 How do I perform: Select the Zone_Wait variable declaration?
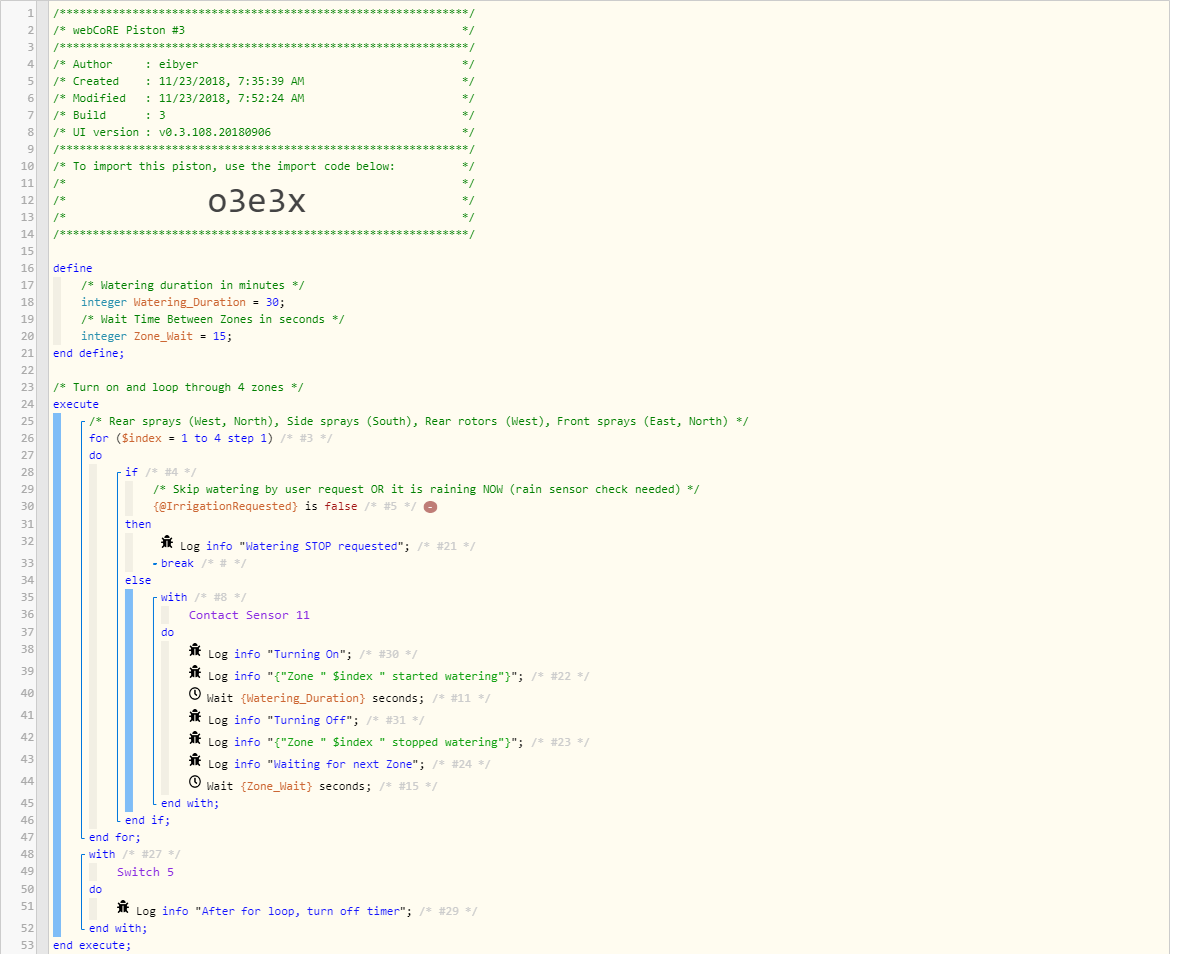156,337
